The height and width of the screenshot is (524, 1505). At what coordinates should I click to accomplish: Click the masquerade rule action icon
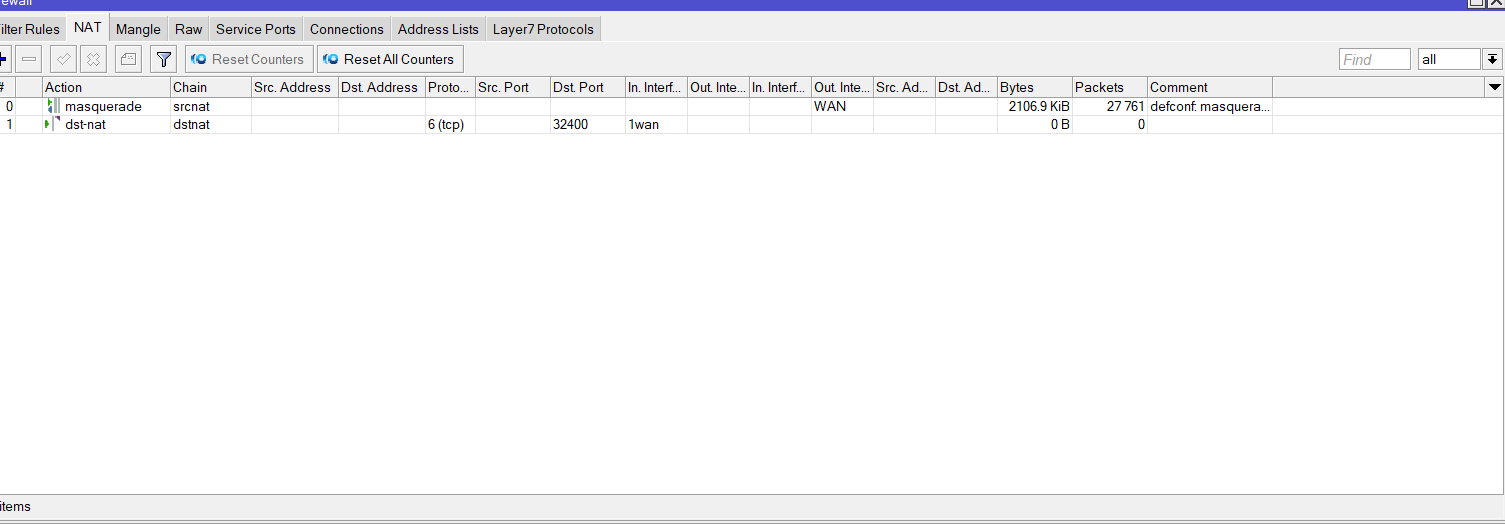pos(52,106)
